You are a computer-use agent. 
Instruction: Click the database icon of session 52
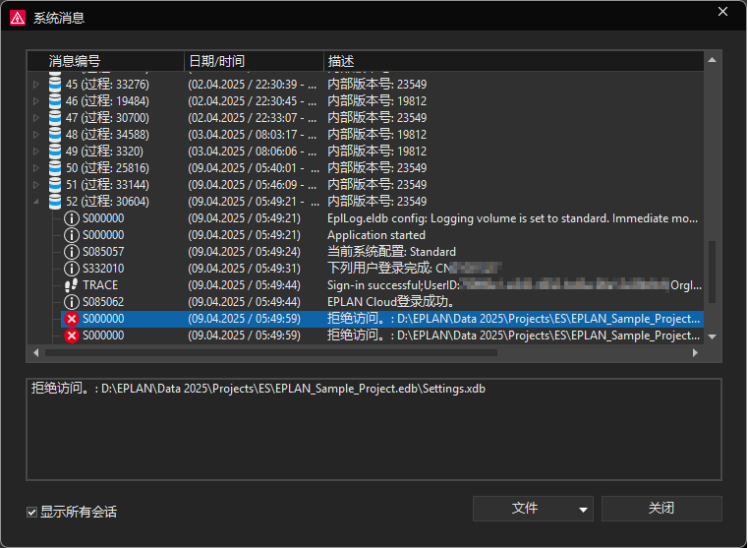coord(55,201)
